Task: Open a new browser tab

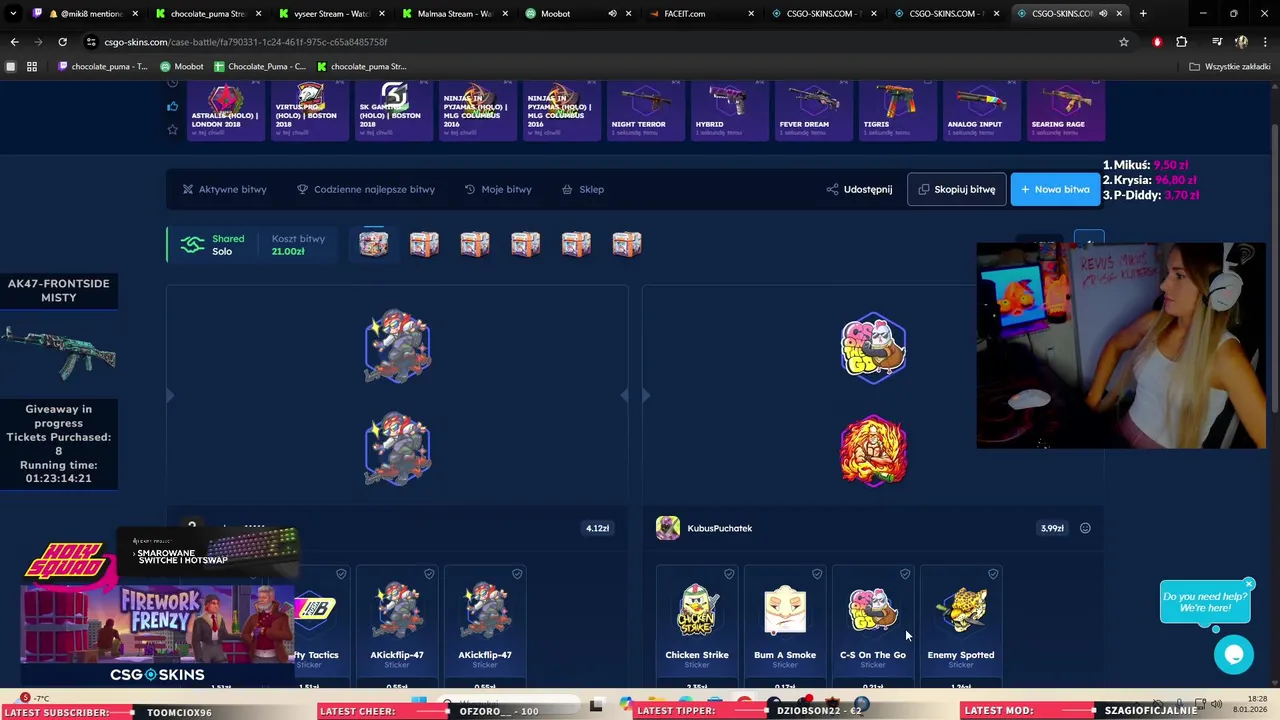Action: point(1143,14)
